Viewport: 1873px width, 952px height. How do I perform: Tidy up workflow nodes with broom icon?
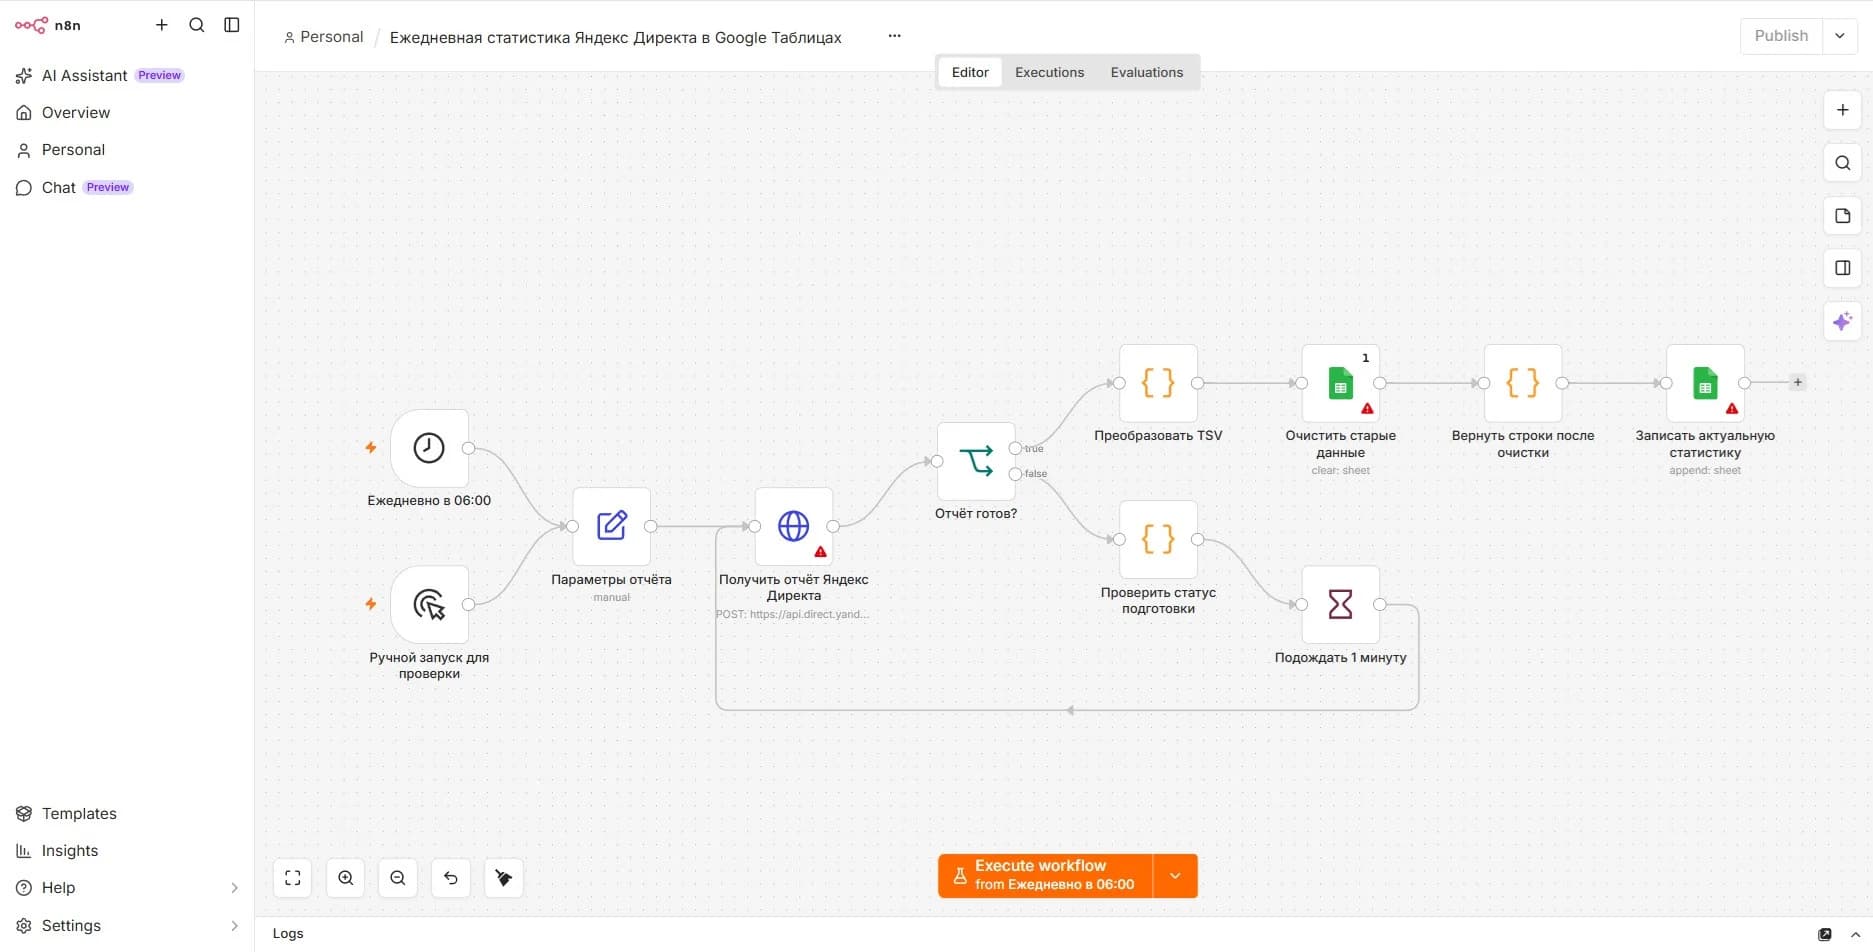tap(504, 878)
